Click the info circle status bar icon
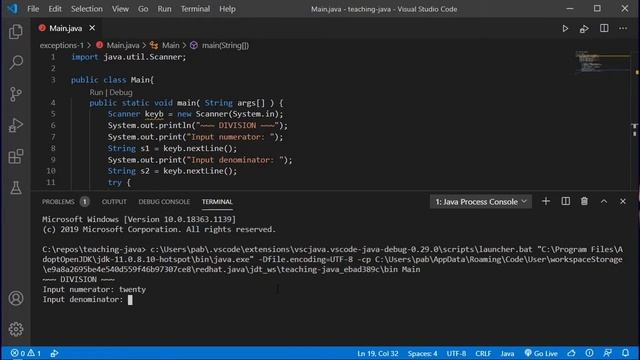 pyautogui.click(x=589, y=353)
